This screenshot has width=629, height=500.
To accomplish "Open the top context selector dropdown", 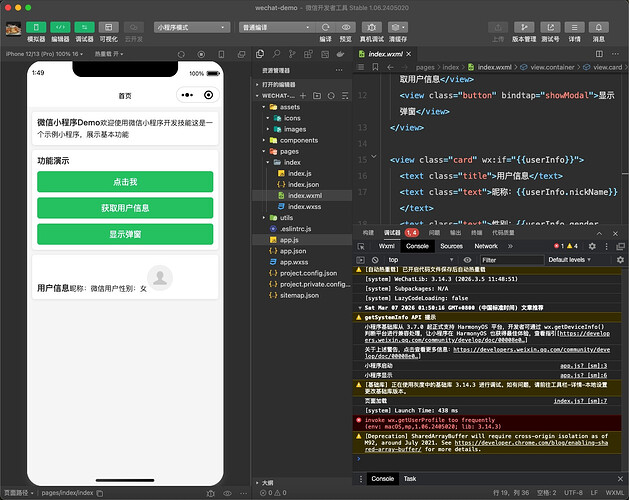I will pos(421,260).
